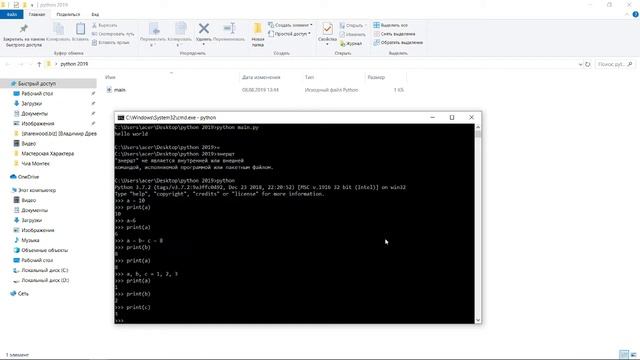Go up one folder with the up arrow
Viewport: 640px width, 360px height.
(x=39, y=64)
